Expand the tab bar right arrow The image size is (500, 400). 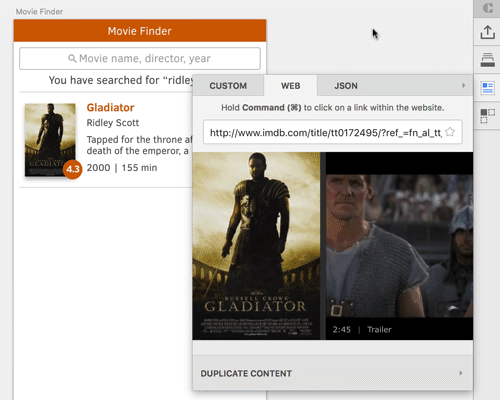click(x=463, y=85)
